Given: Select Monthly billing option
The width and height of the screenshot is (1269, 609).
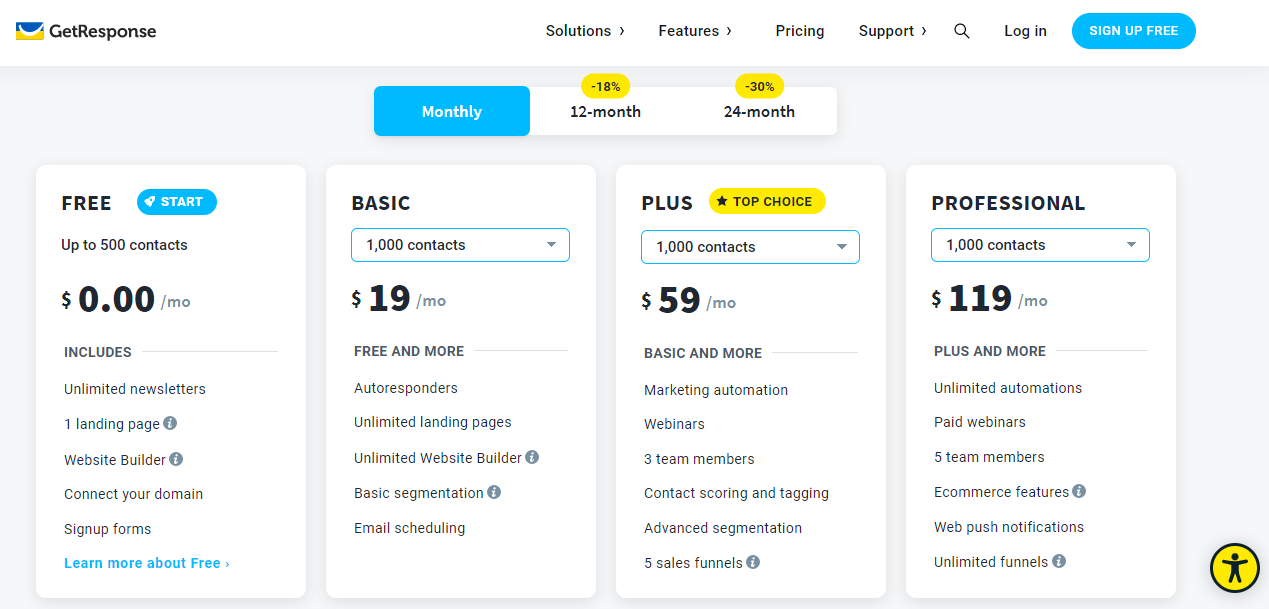Looking at the screenshot, I should point(452,111).
